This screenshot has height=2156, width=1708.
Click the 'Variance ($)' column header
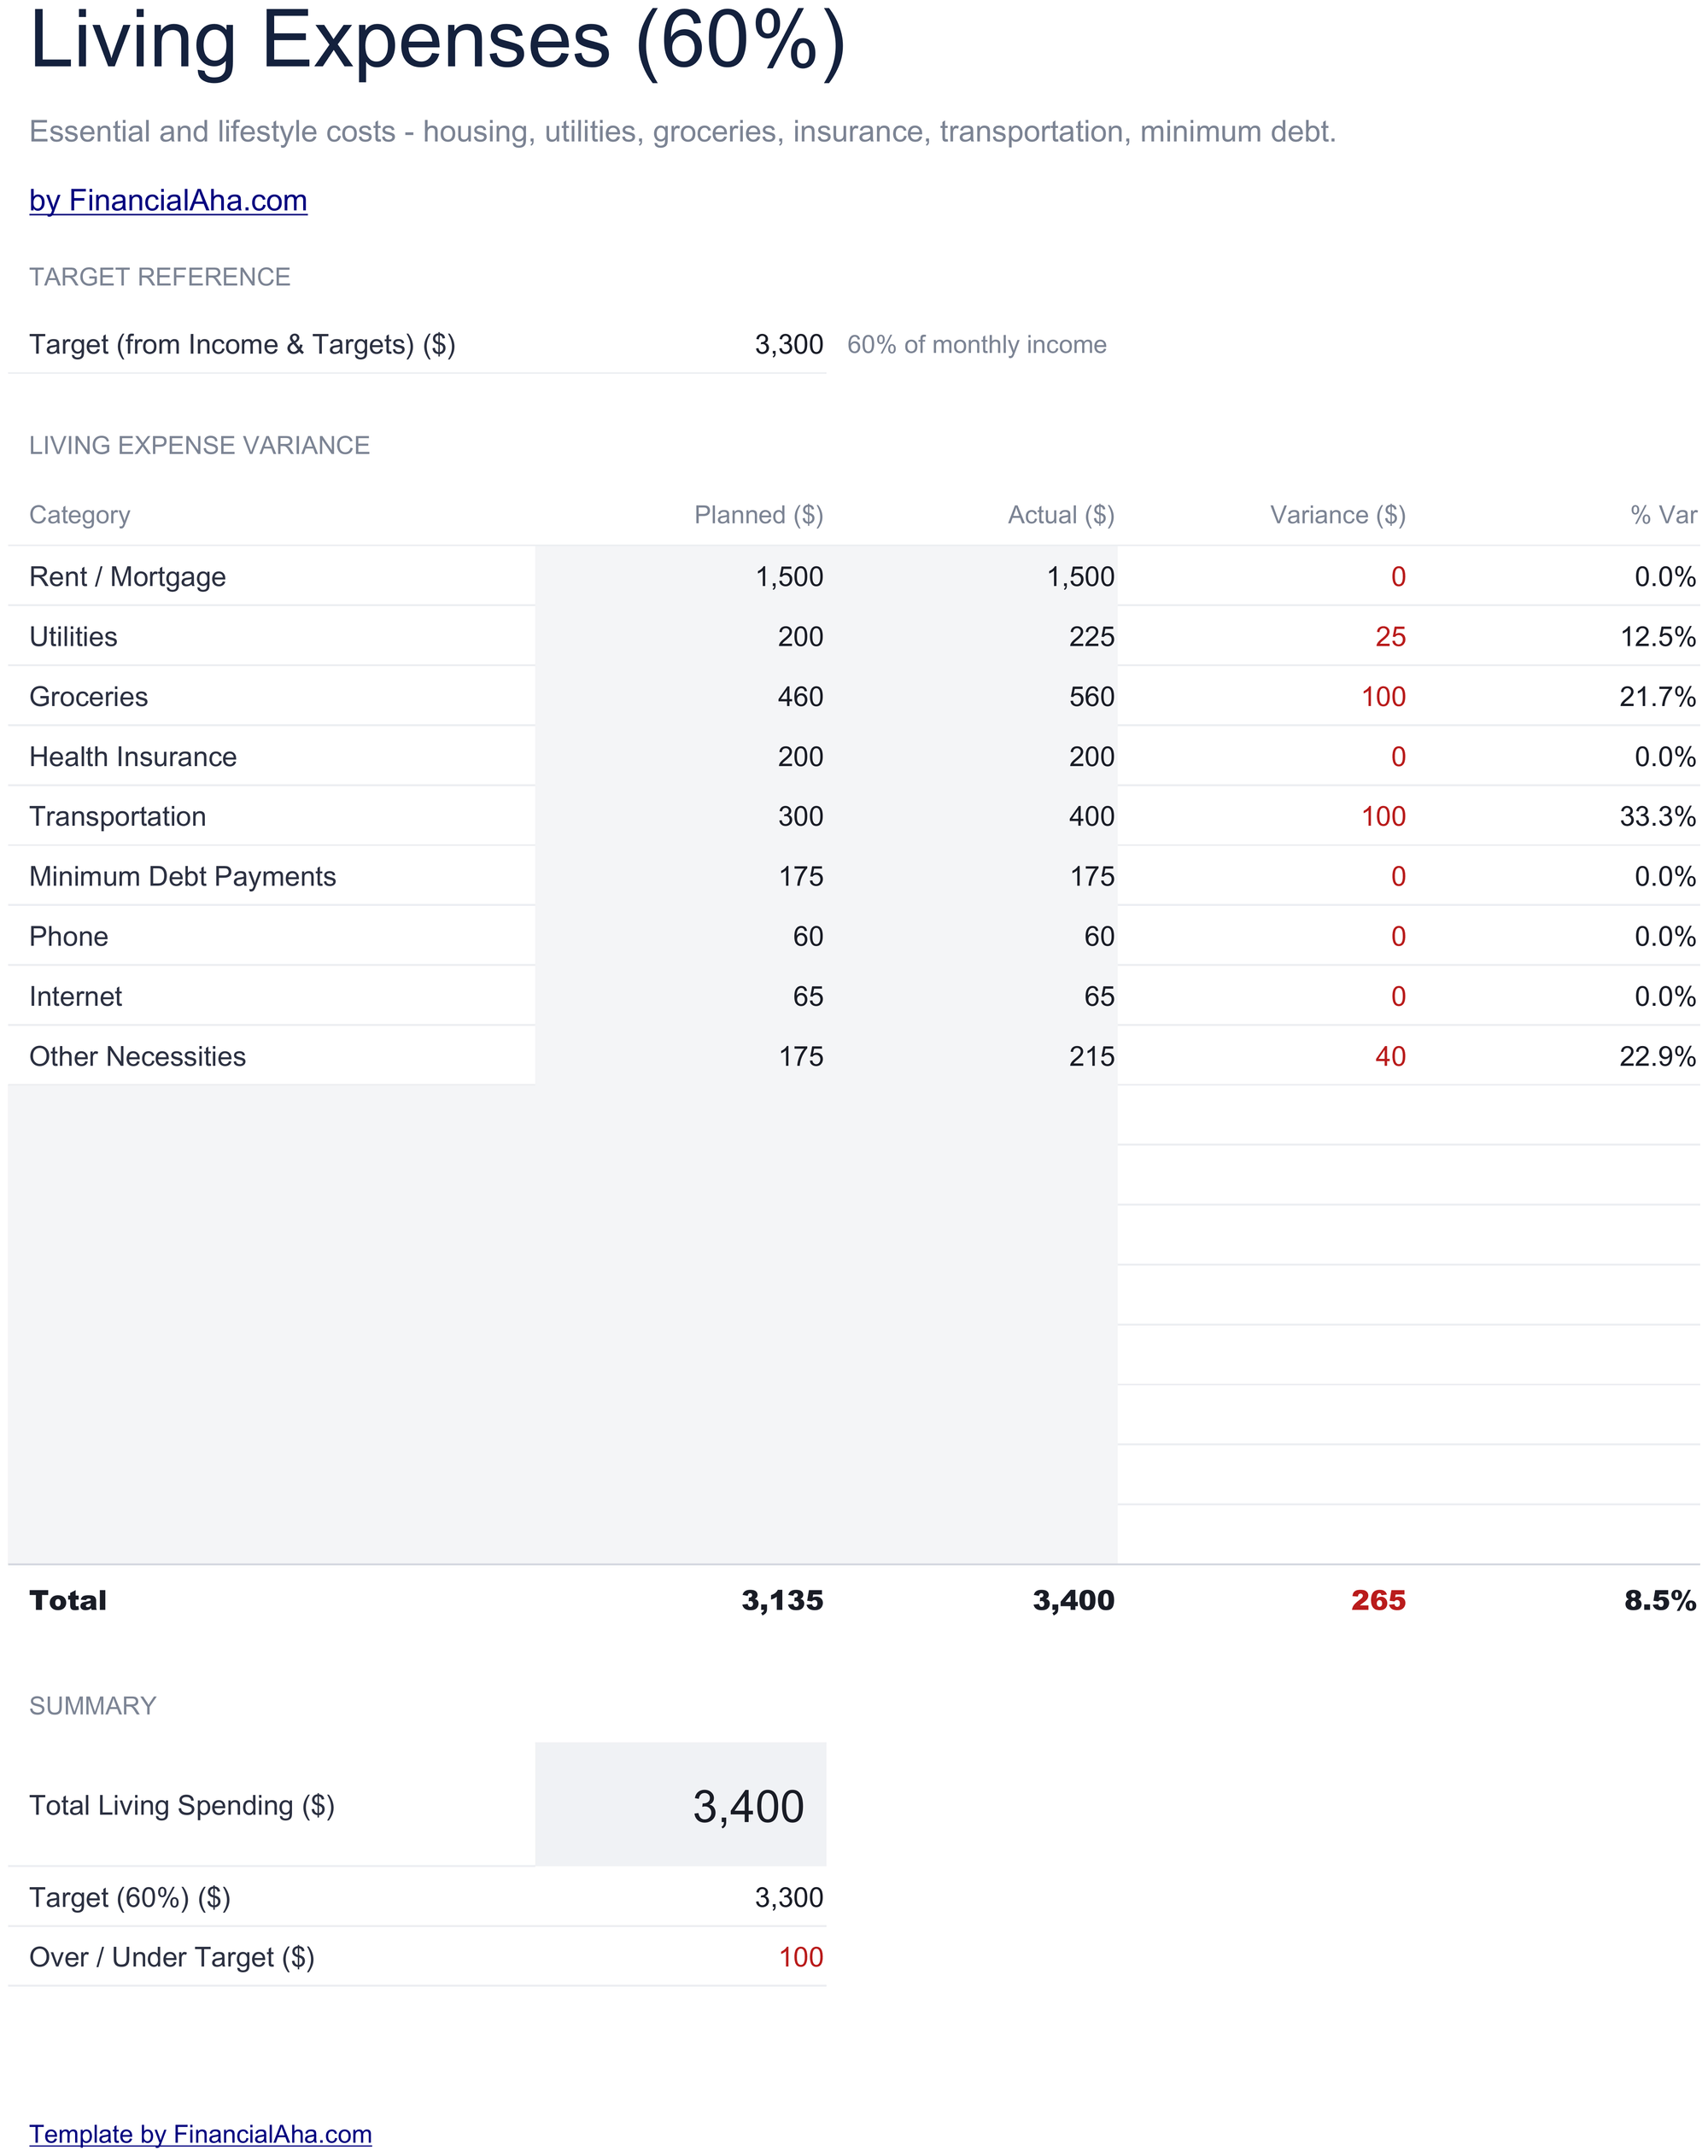coord(1338,515)
